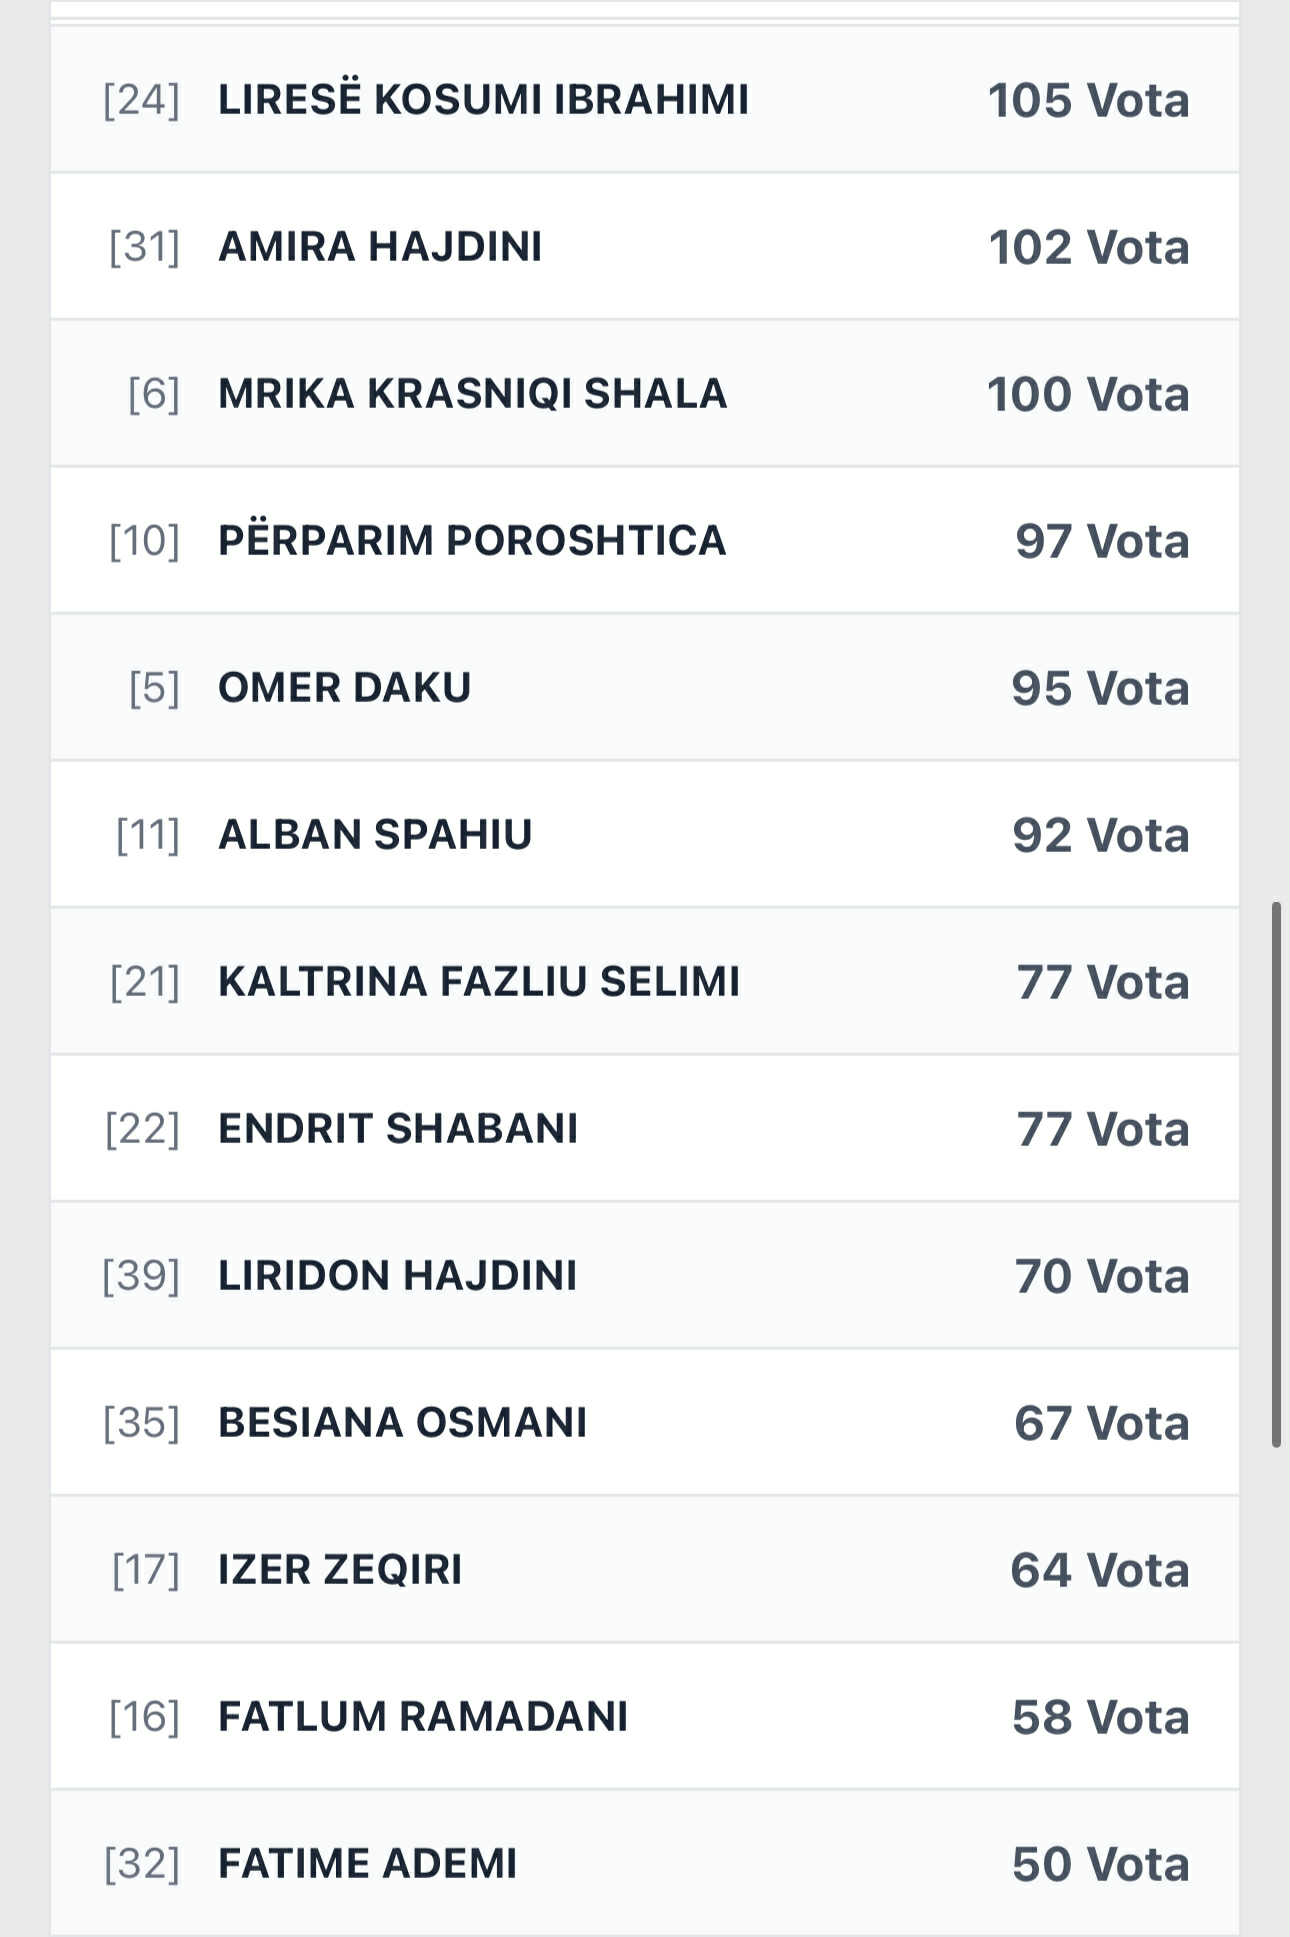This screenshot has width=1290, height=1937.
Task: Click candidate Omer Daku
Action: pos(344,687)
